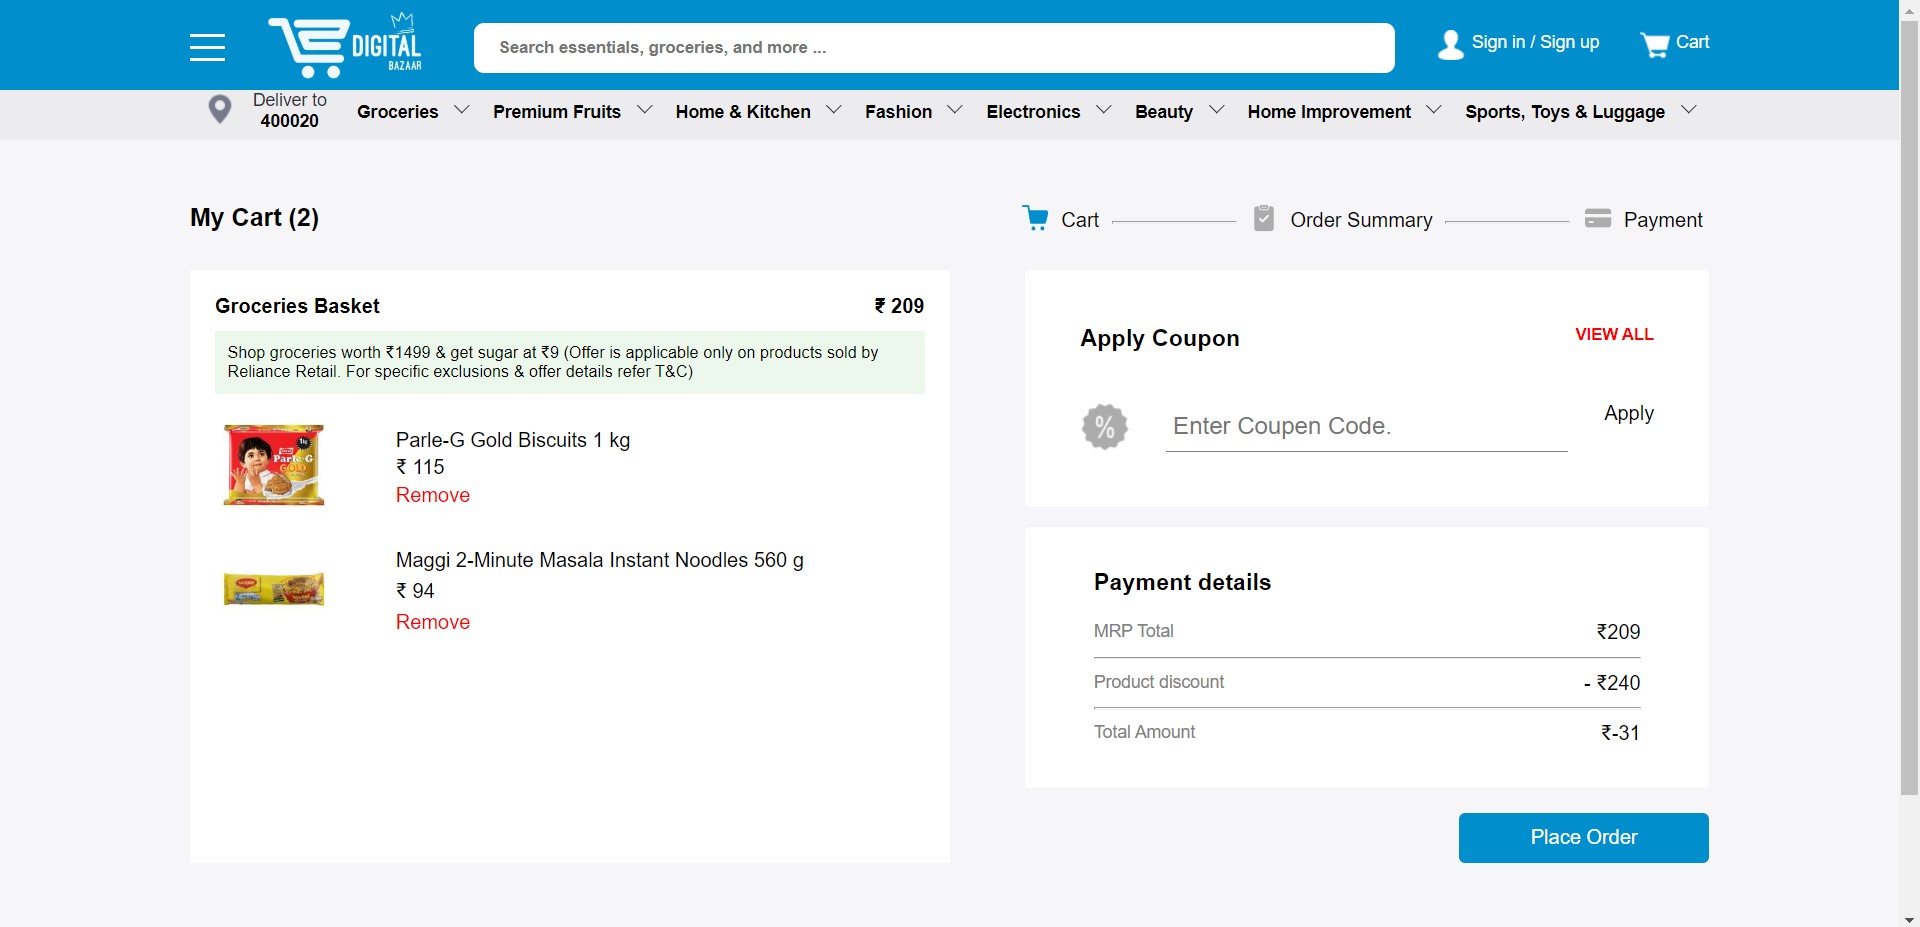Click the Apply coupon button
This screenshot has width=1920, height=927.
1629,413
